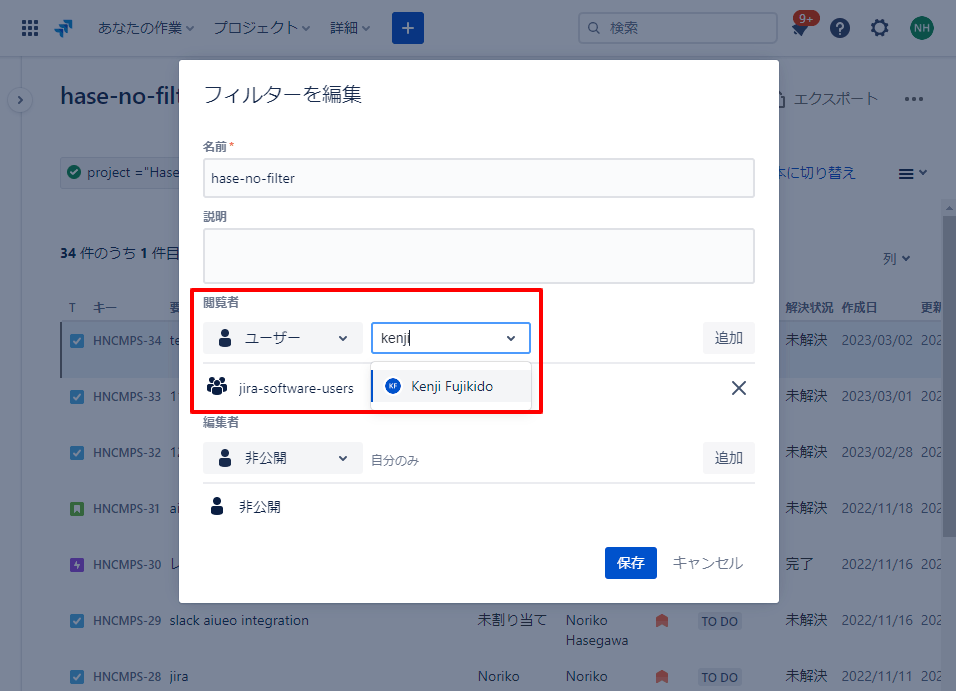Click the 名前 field hase-no-filter
The width and height of the screenshot is (956, 691).
(479, 178)
